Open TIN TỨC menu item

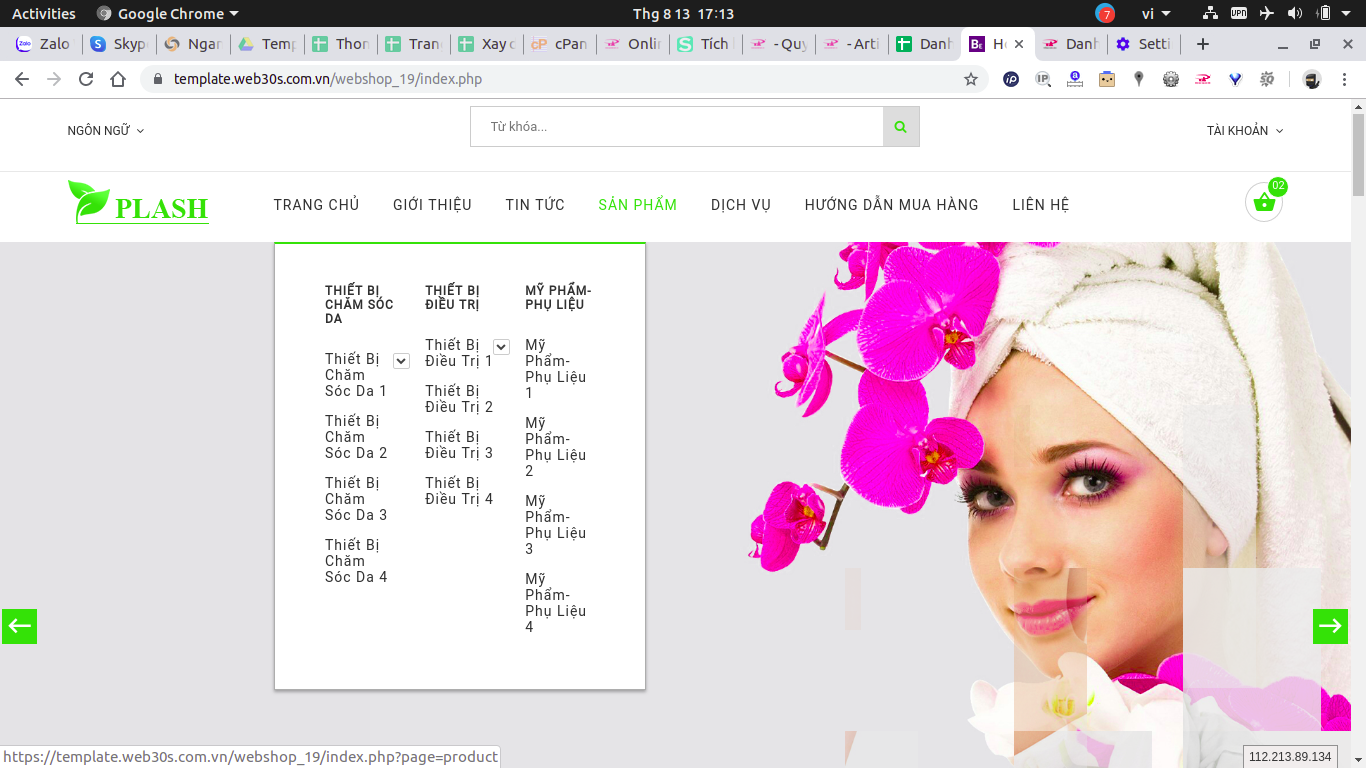point(535,204)
